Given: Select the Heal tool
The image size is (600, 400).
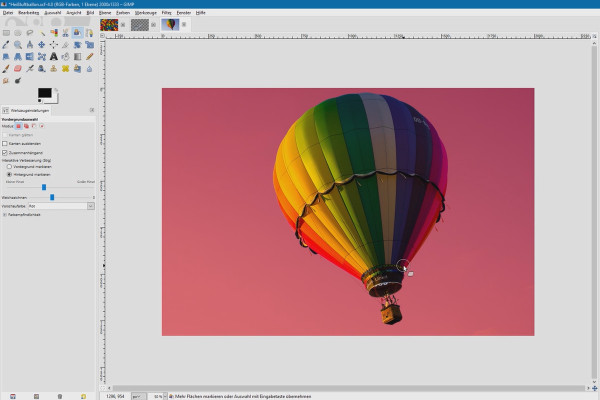Looking at the screenshot, I should (65, 69).
